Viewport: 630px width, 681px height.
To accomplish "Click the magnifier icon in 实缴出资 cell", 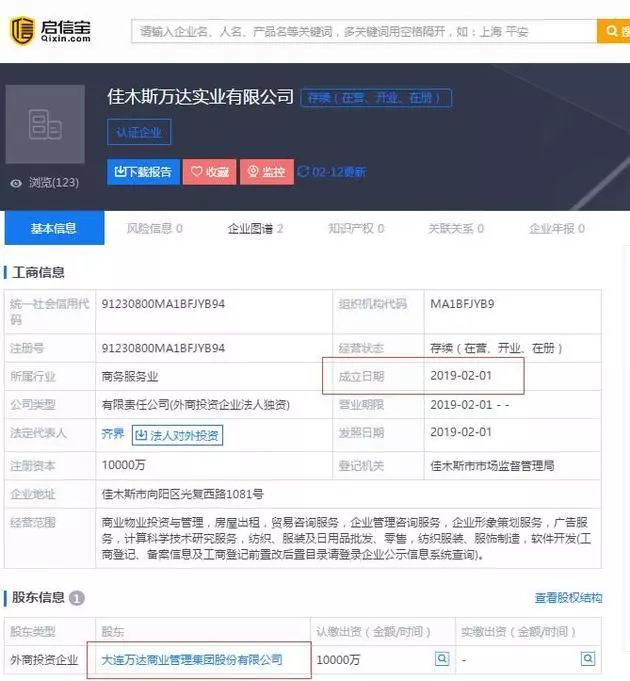I will click(588, 658).
